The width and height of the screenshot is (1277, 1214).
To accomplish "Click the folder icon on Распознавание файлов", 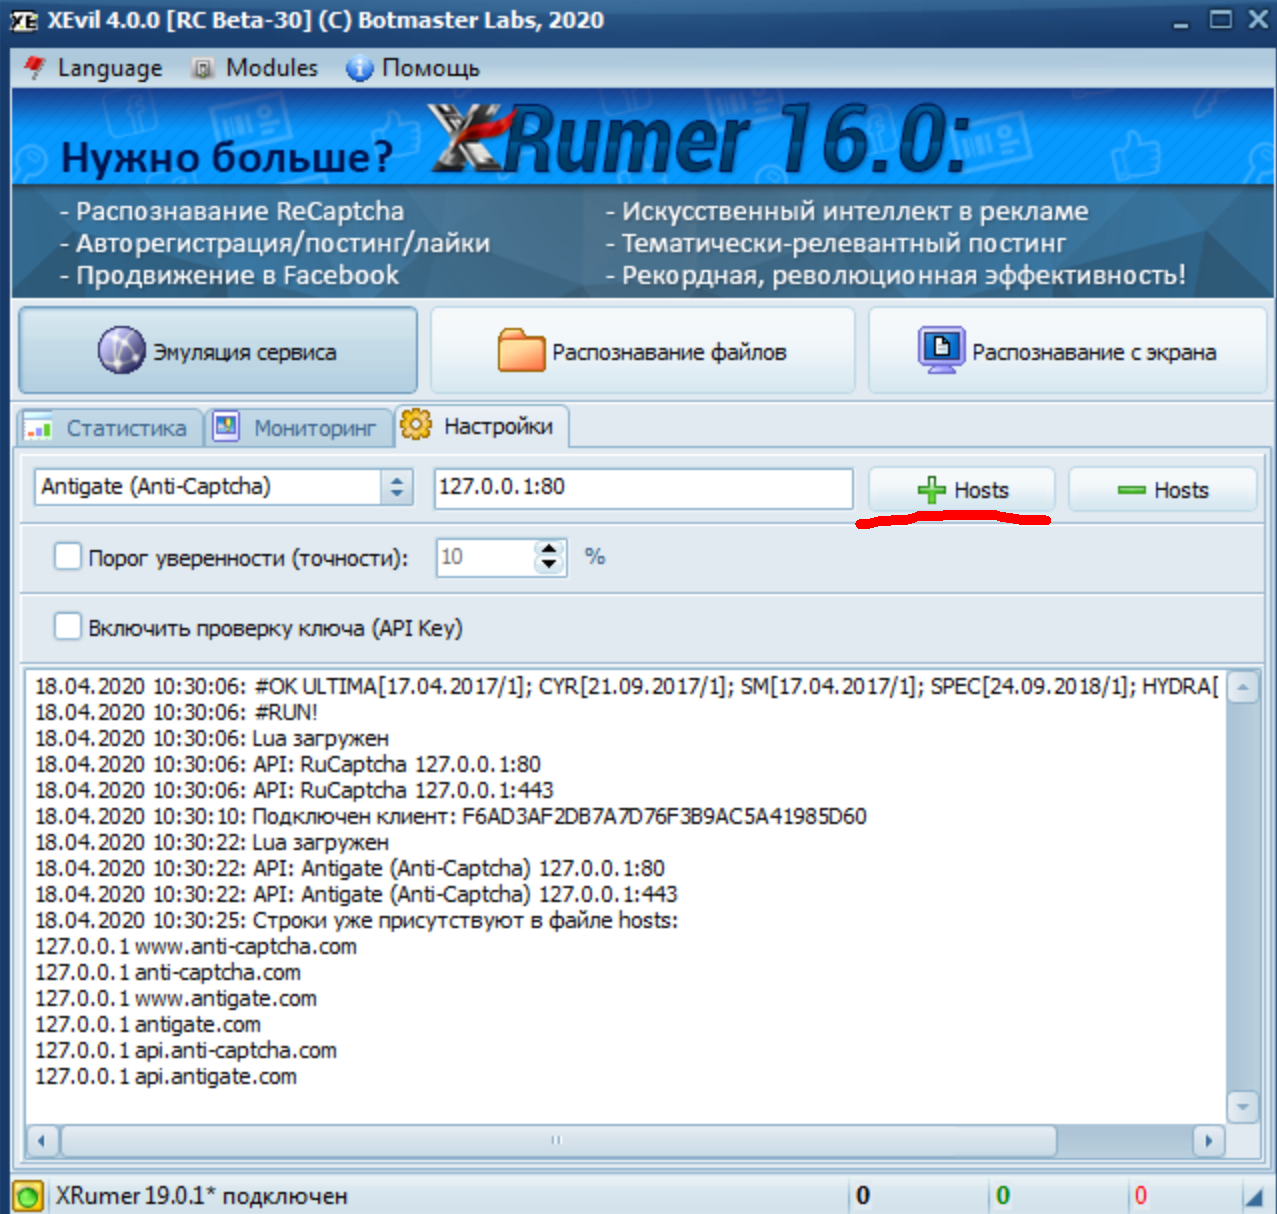I will click(521, 351).
